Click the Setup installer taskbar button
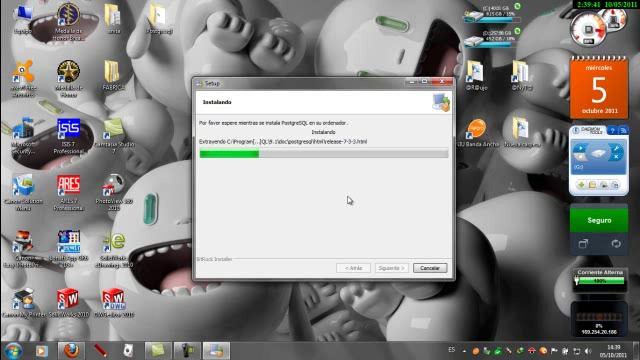 coord(216,351)
